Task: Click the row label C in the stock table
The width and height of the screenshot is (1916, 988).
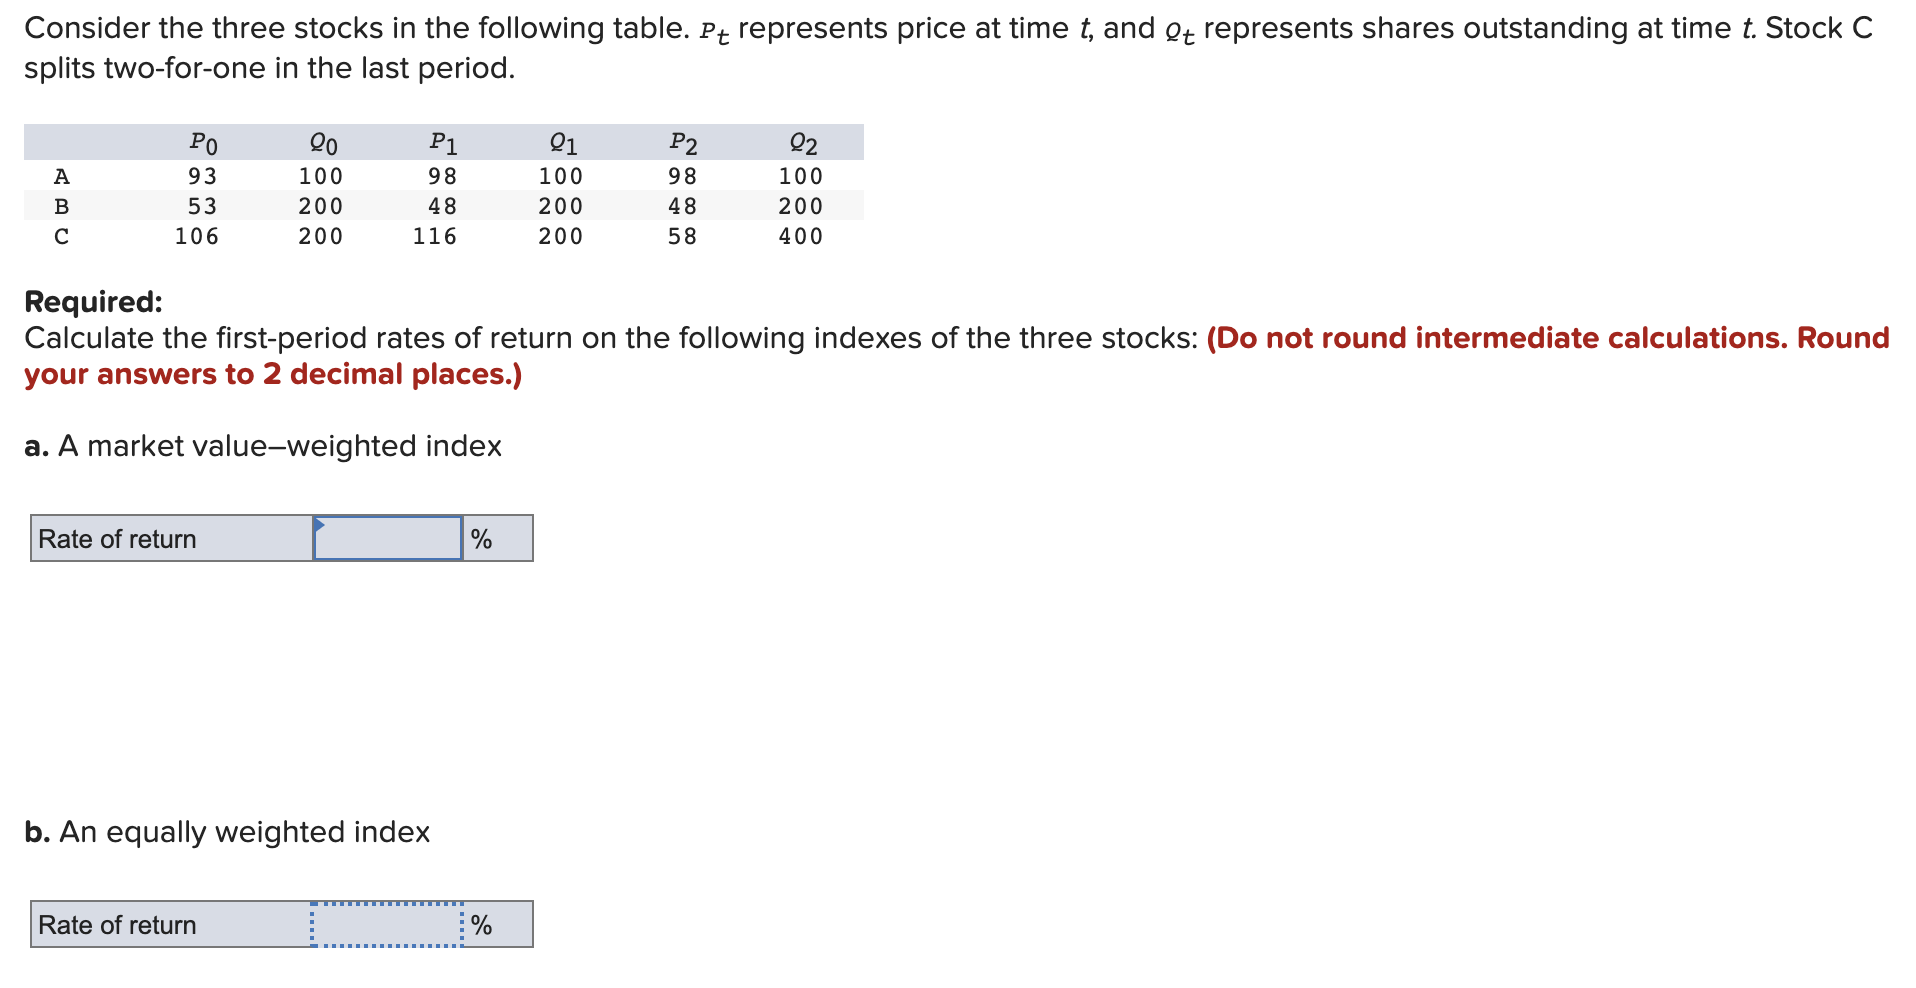Action: [62, 237]
